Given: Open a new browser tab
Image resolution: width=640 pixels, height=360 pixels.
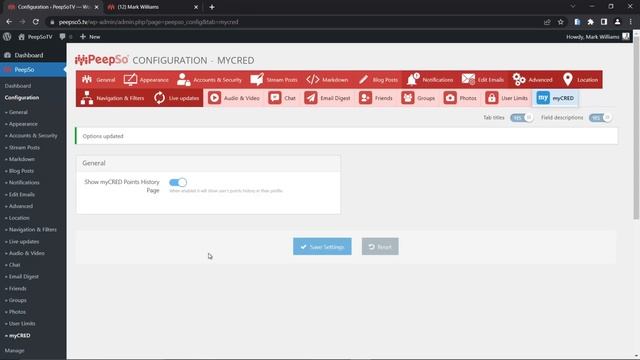Looking at the screenshot, I should click(211, 7).
